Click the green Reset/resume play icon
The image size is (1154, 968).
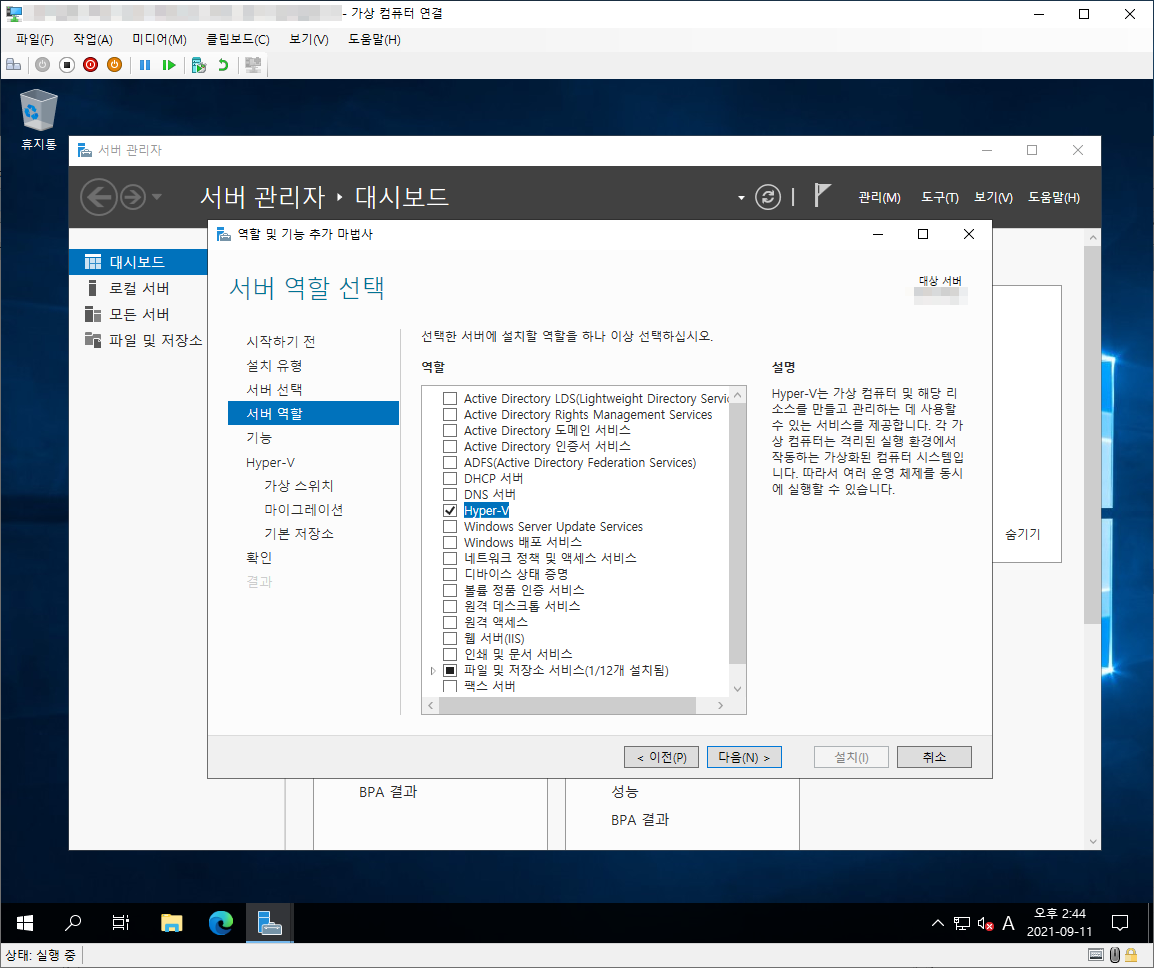pyautogui.click(x=169, y=65)
